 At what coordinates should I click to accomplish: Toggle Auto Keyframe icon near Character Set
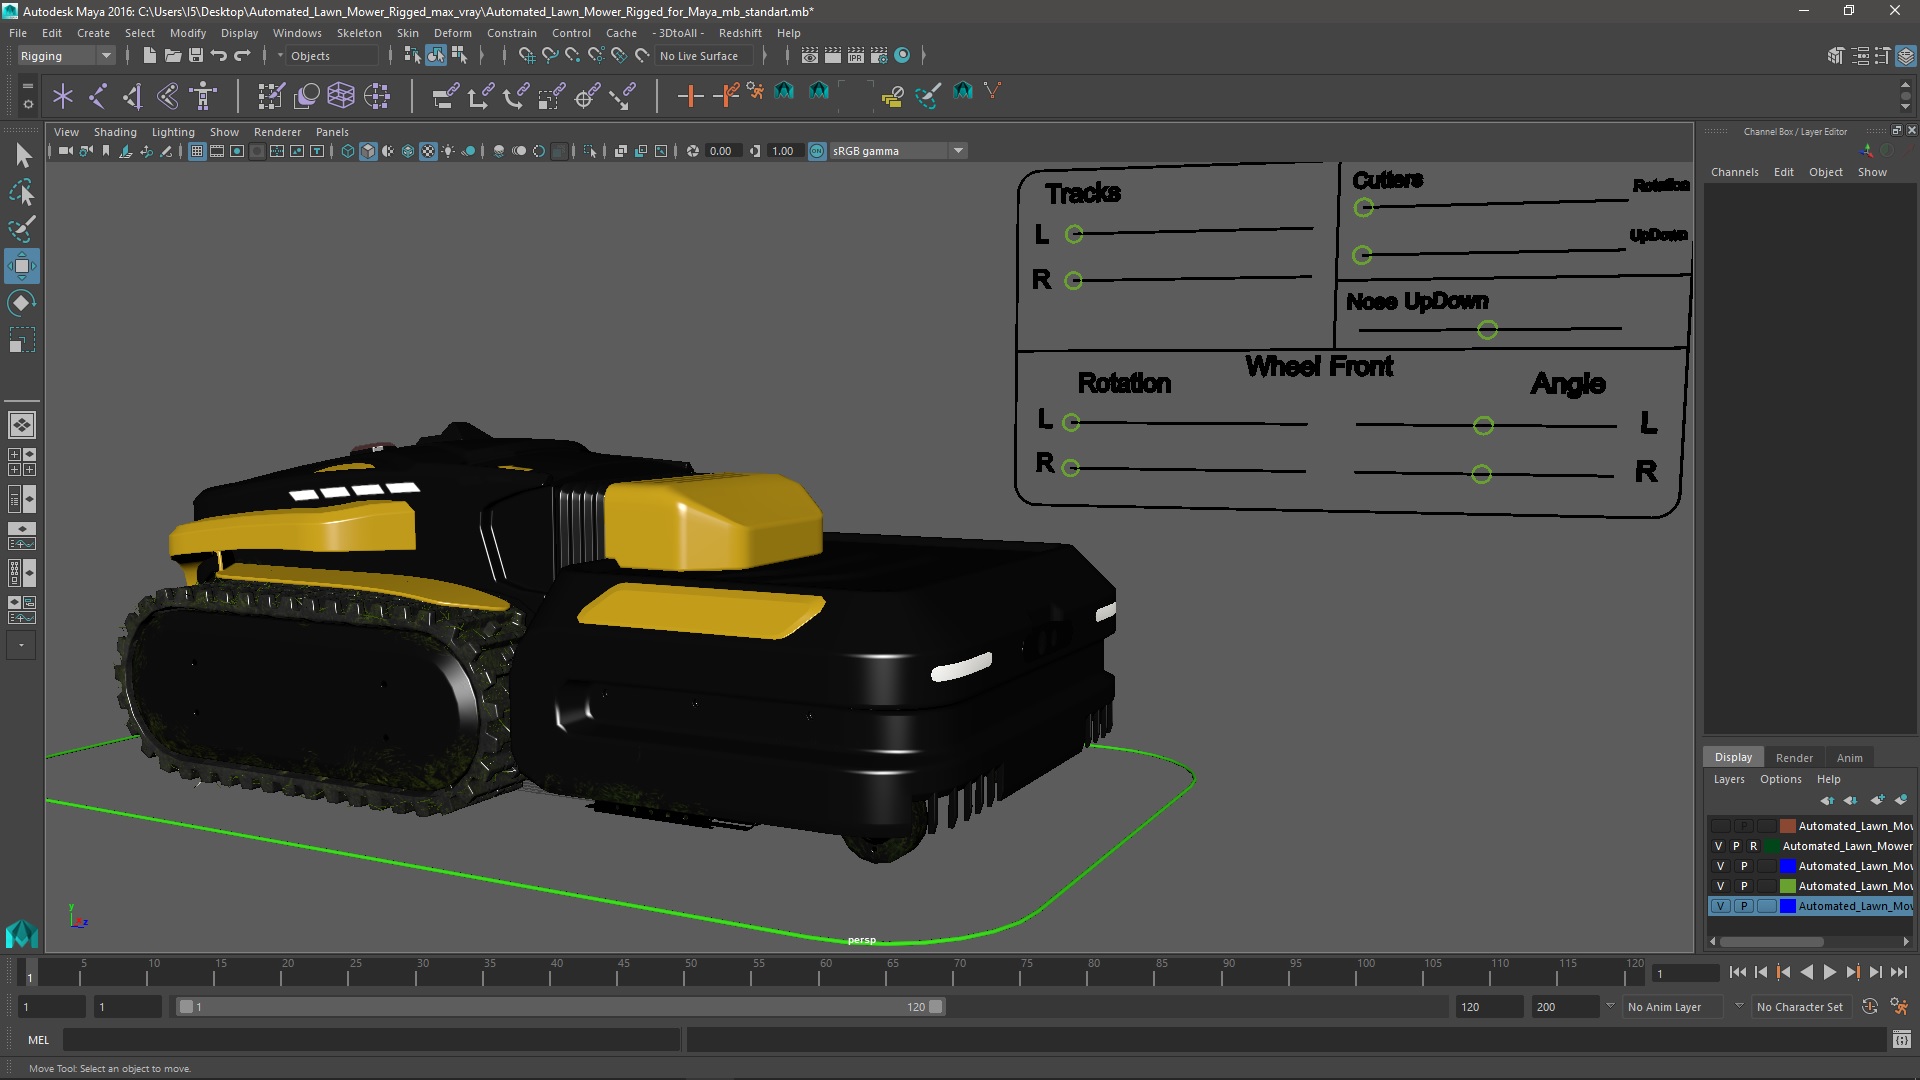pos(1870,1007)
